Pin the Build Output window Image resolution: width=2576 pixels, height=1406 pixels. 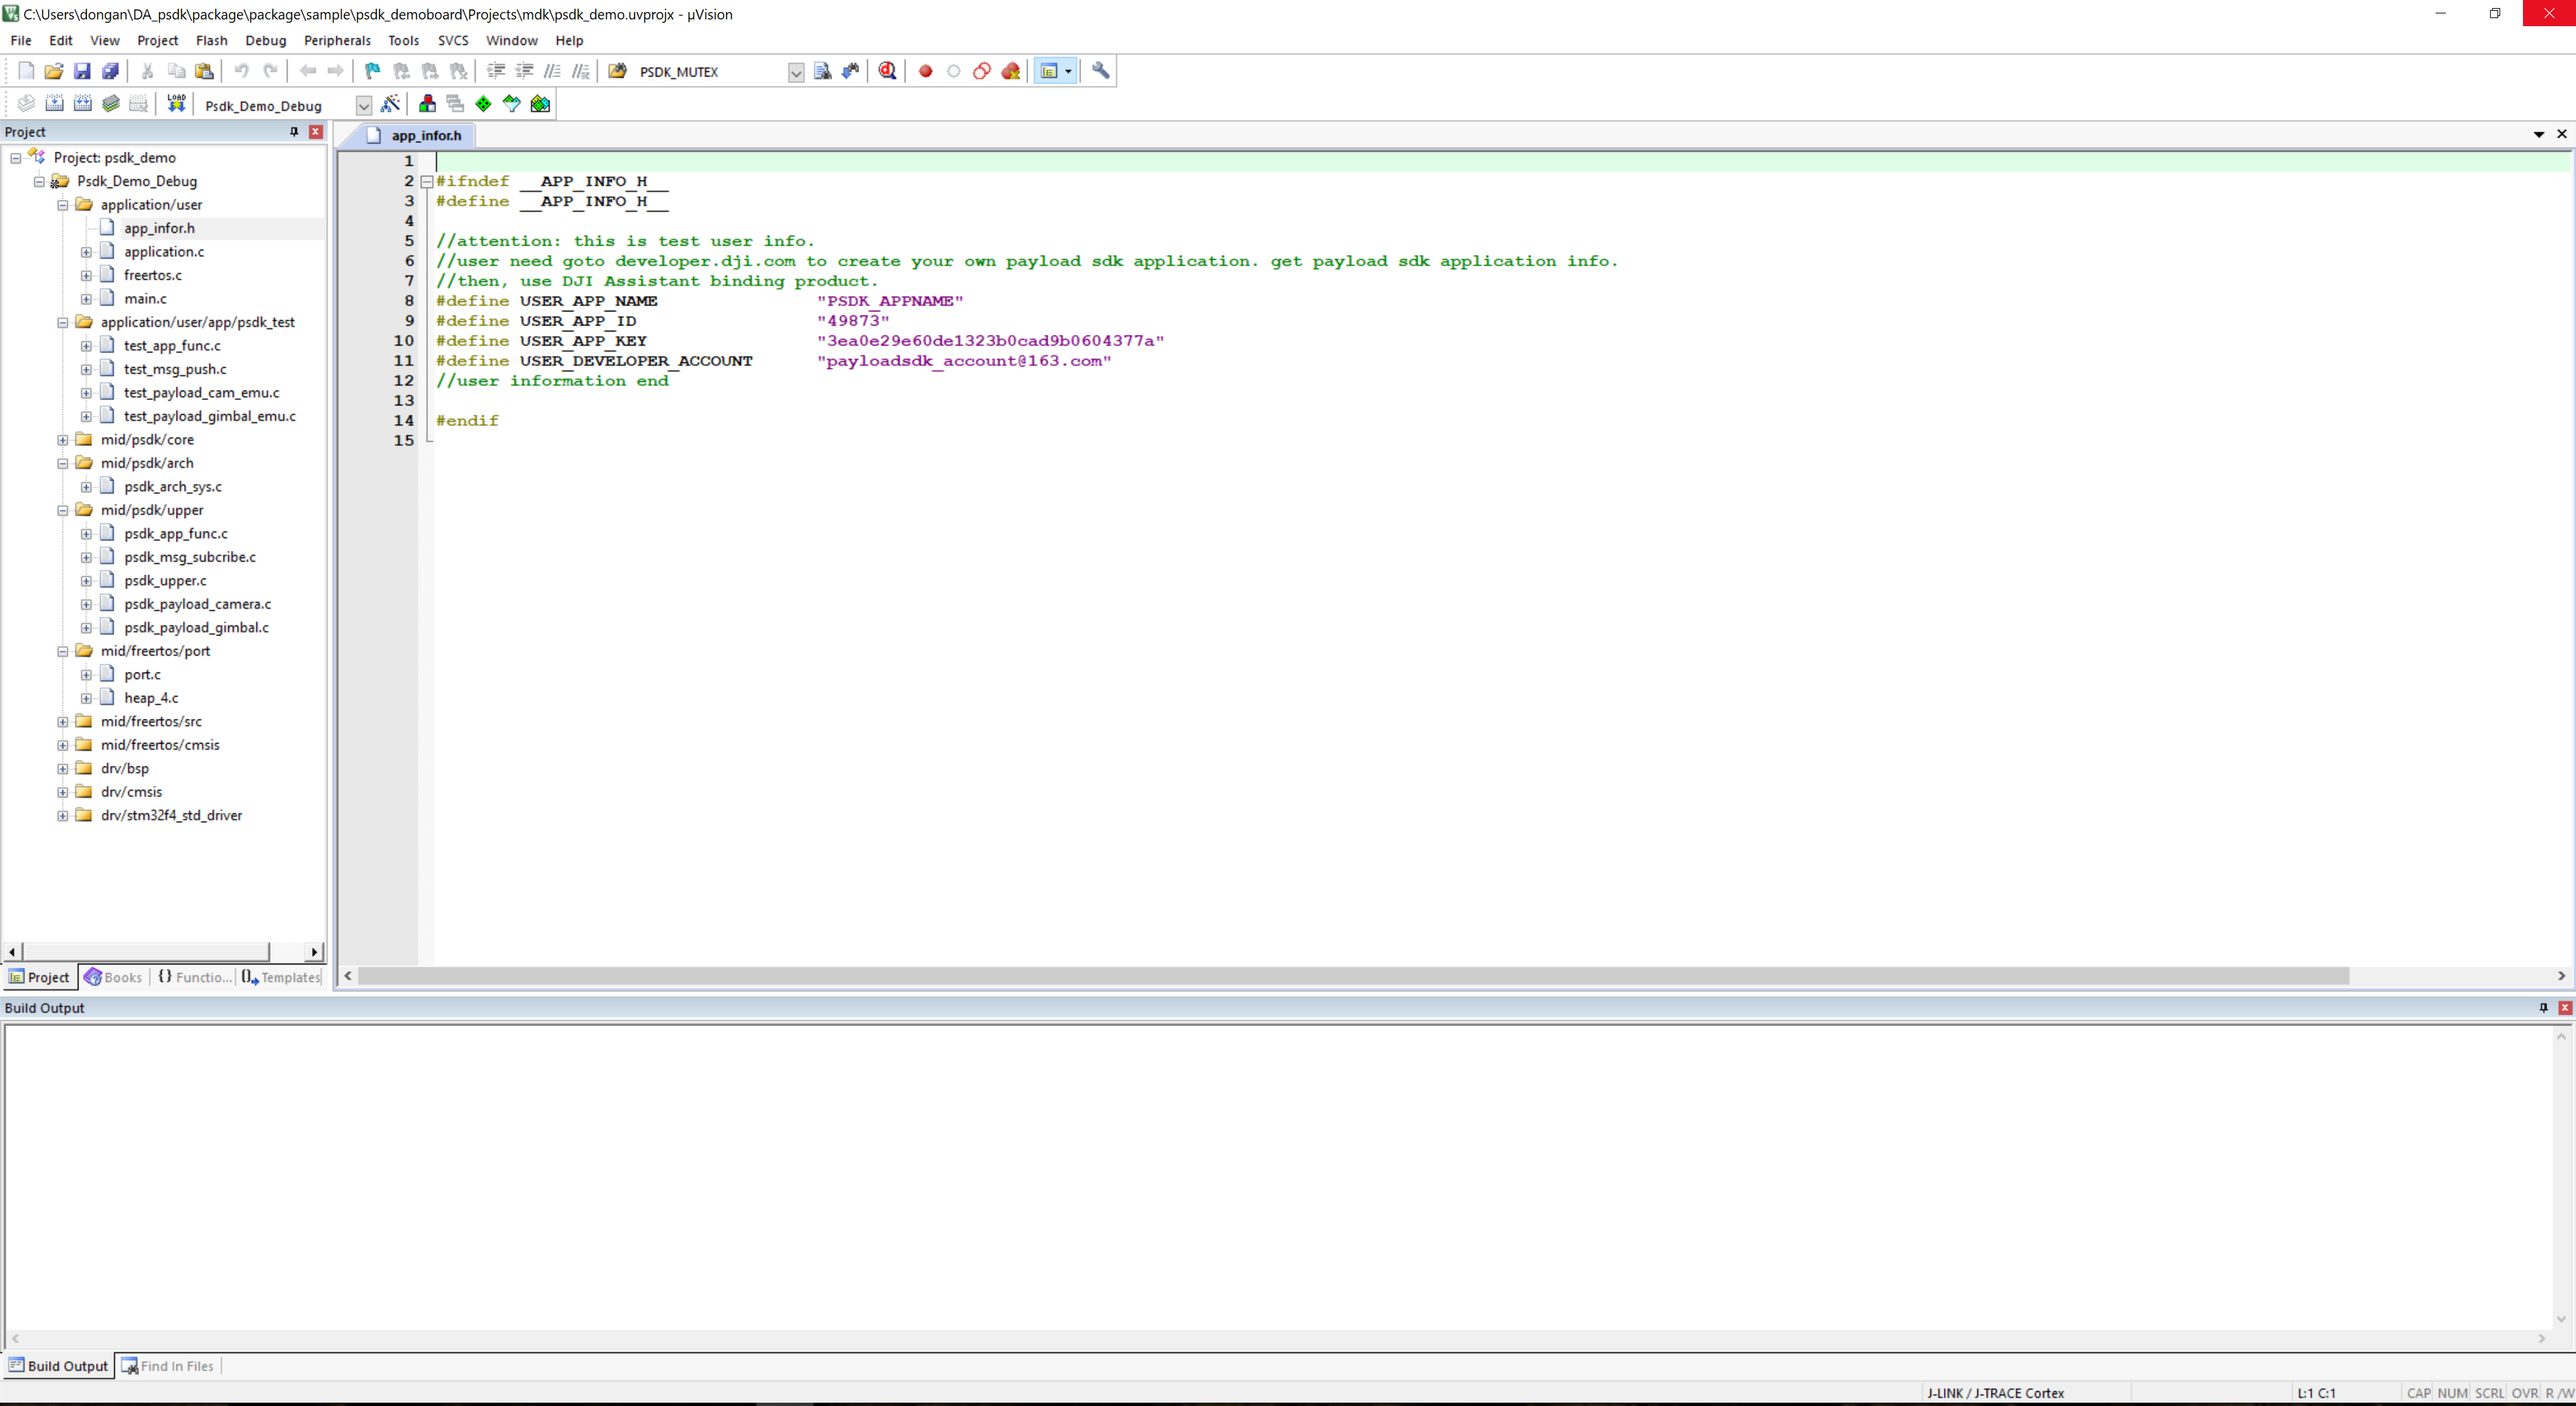(2543, 1007)
